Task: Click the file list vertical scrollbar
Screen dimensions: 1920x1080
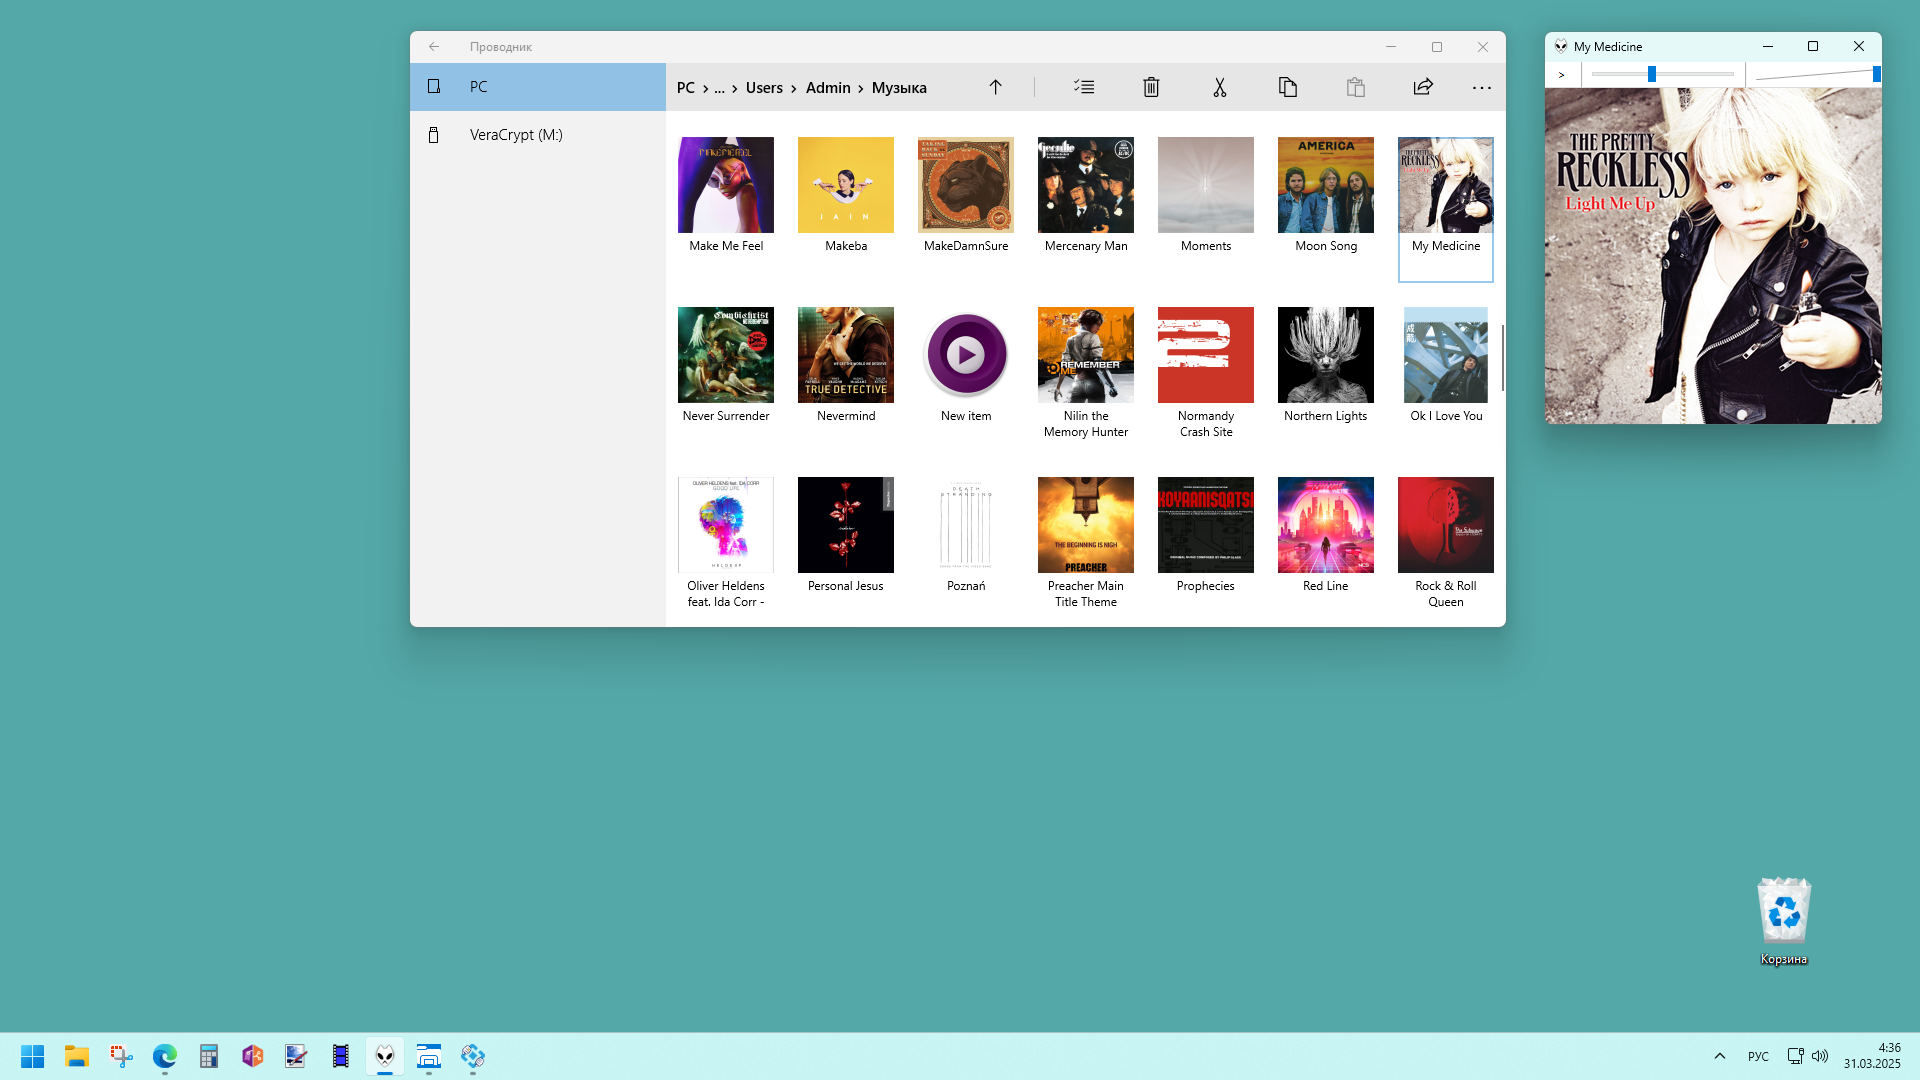Action: click(x=1502, y=358)
